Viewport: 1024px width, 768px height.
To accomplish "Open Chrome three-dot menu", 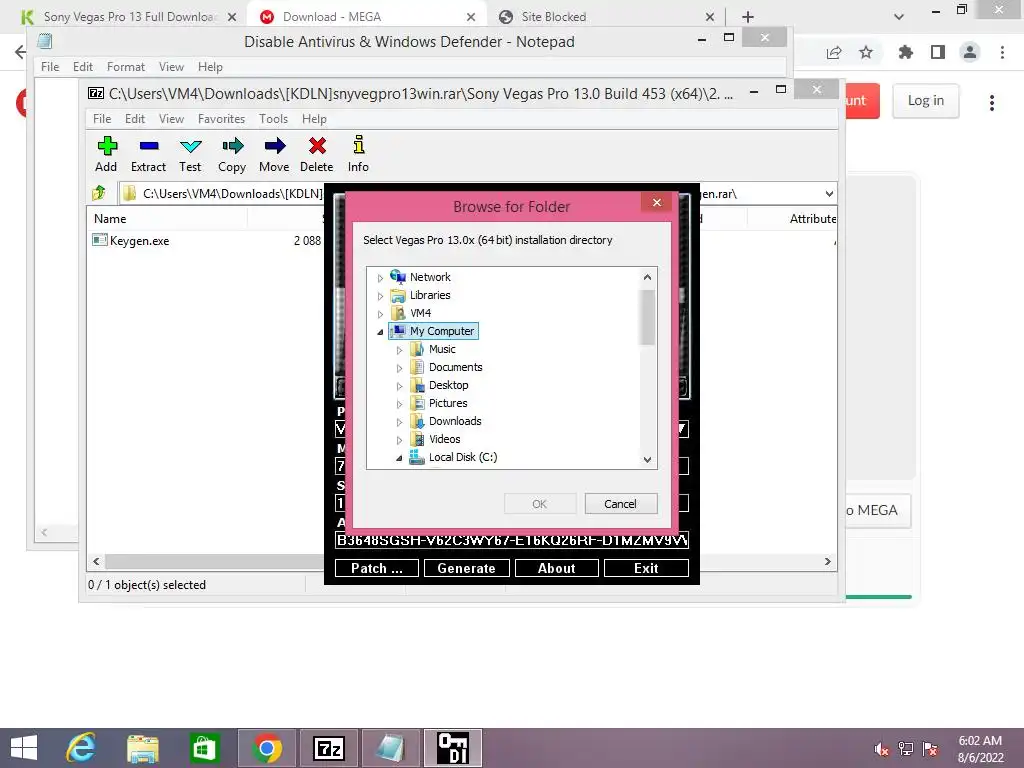I will tap(1002, 52).
